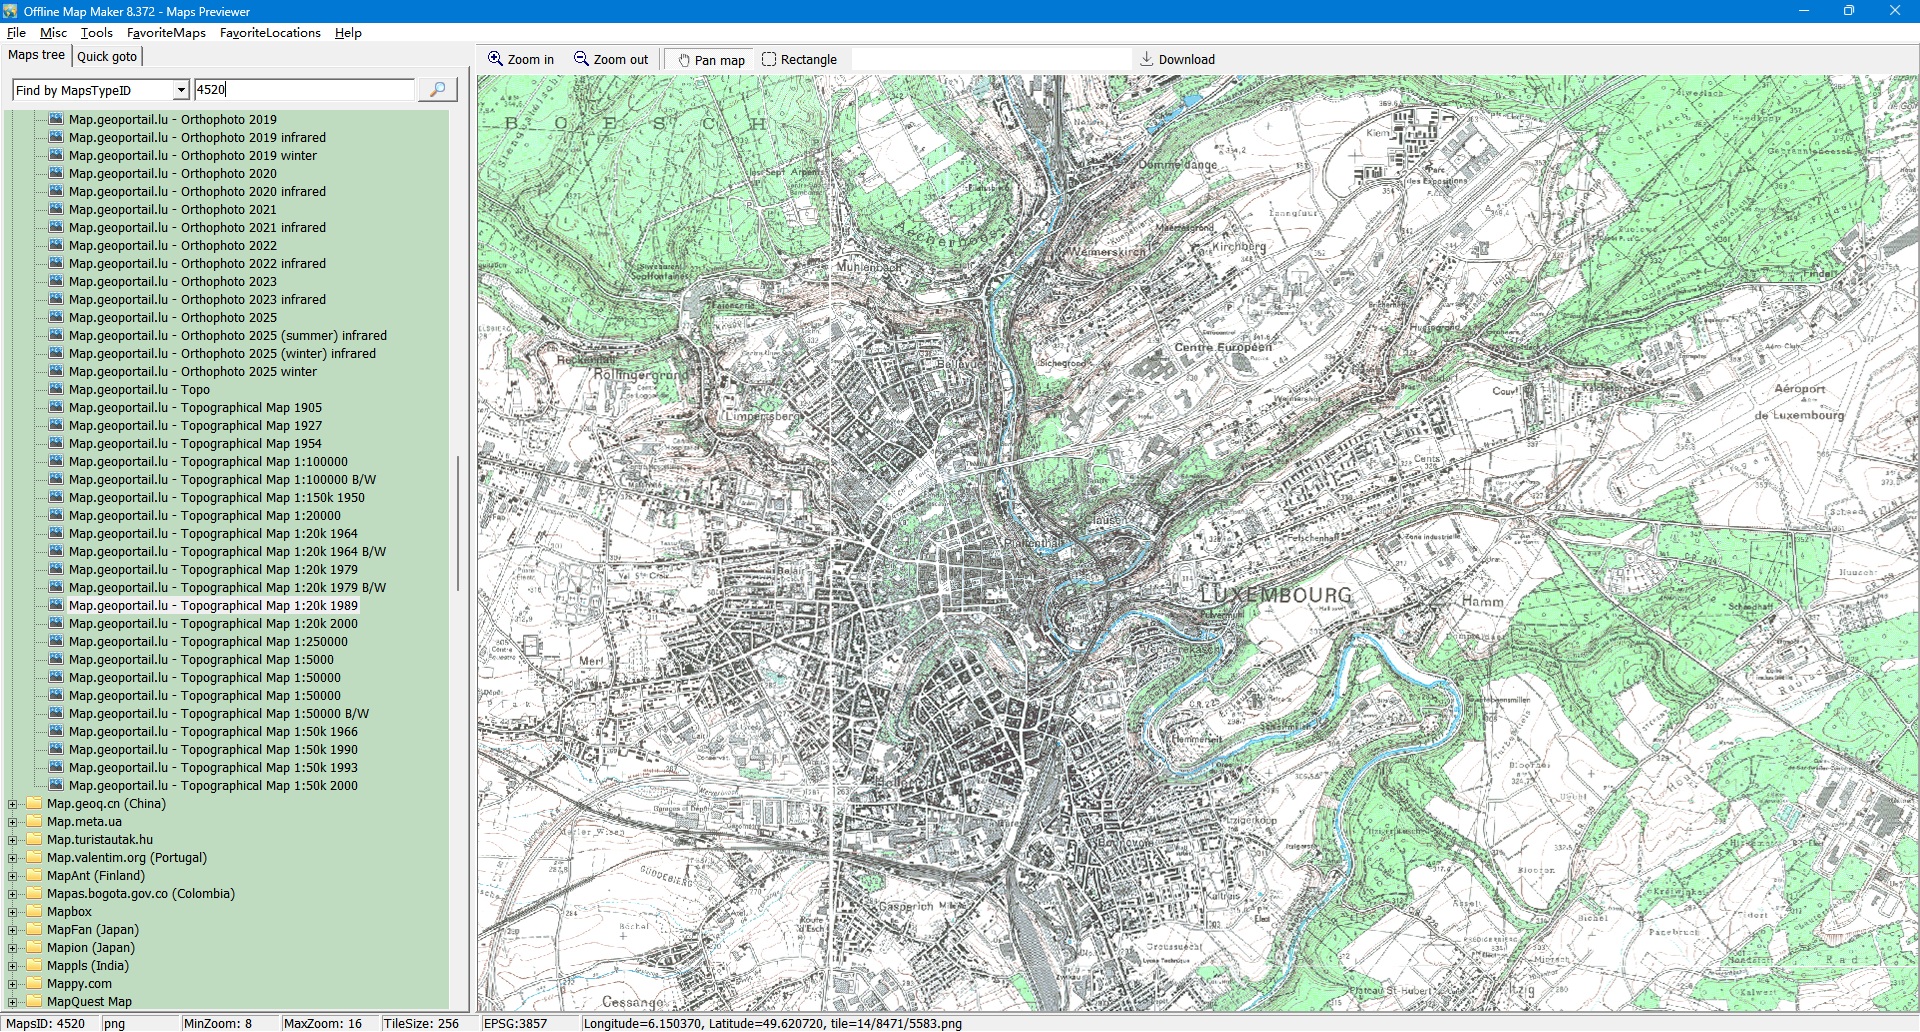Click the Download arrow icon

click(x=1147, y=59)
